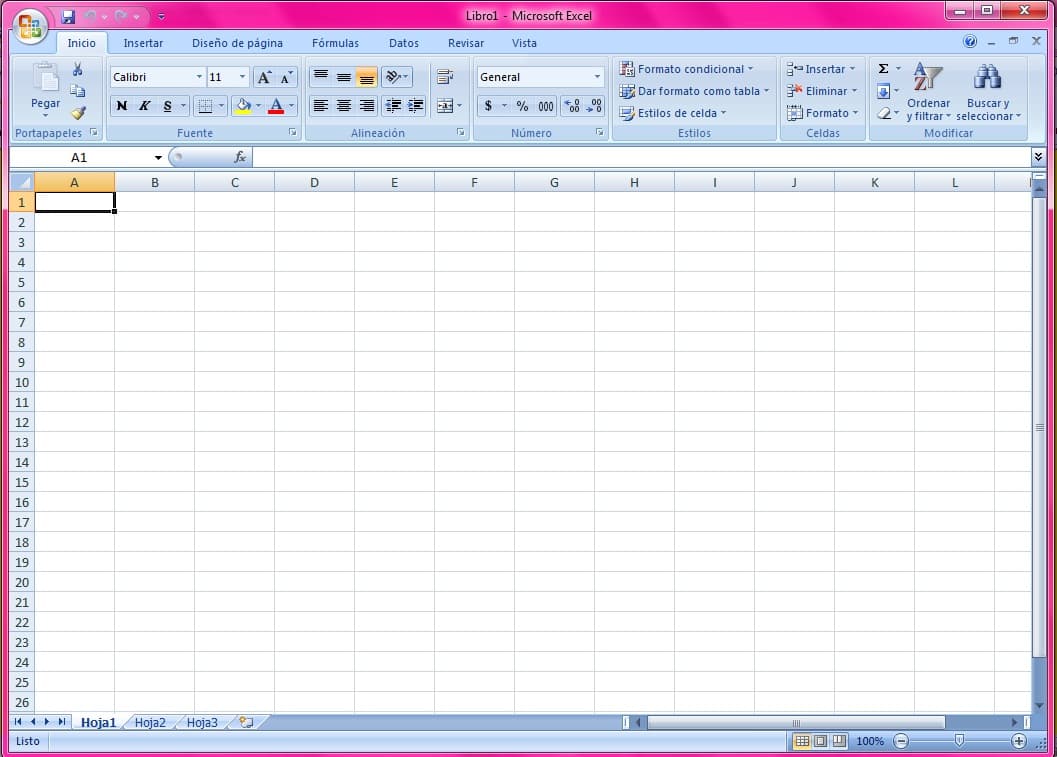This screenshot has width=1057, height=757.
Task: Open Formato condicional menu
Action: click(686, 69)
